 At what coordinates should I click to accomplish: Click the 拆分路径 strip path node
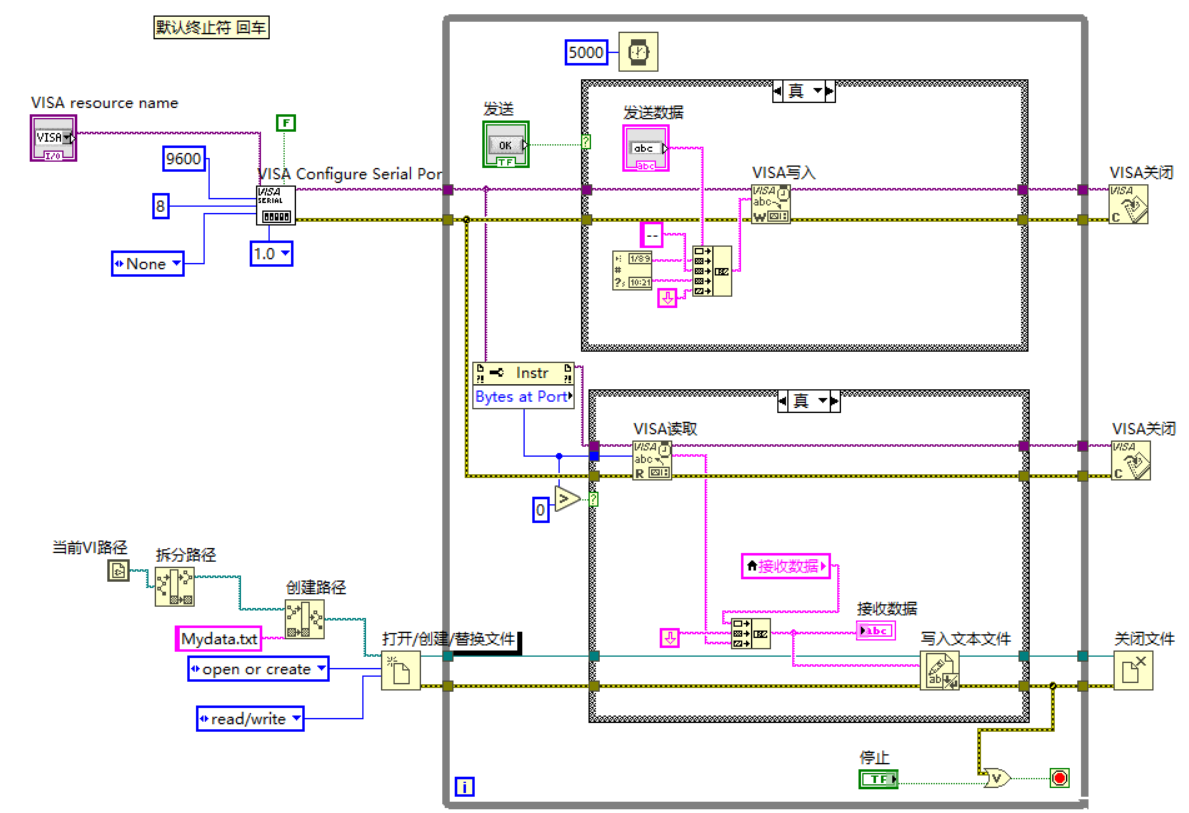174,587
